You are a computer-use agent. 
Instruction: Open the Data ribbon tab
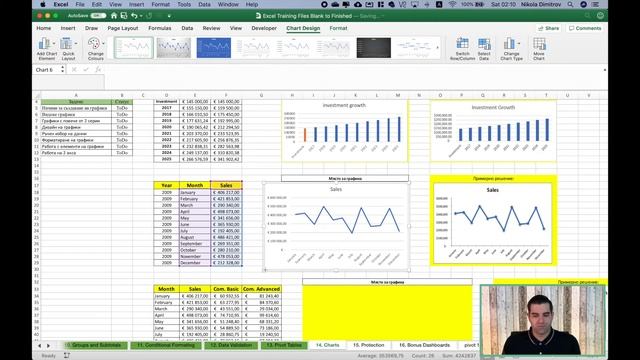click(187, 28)
